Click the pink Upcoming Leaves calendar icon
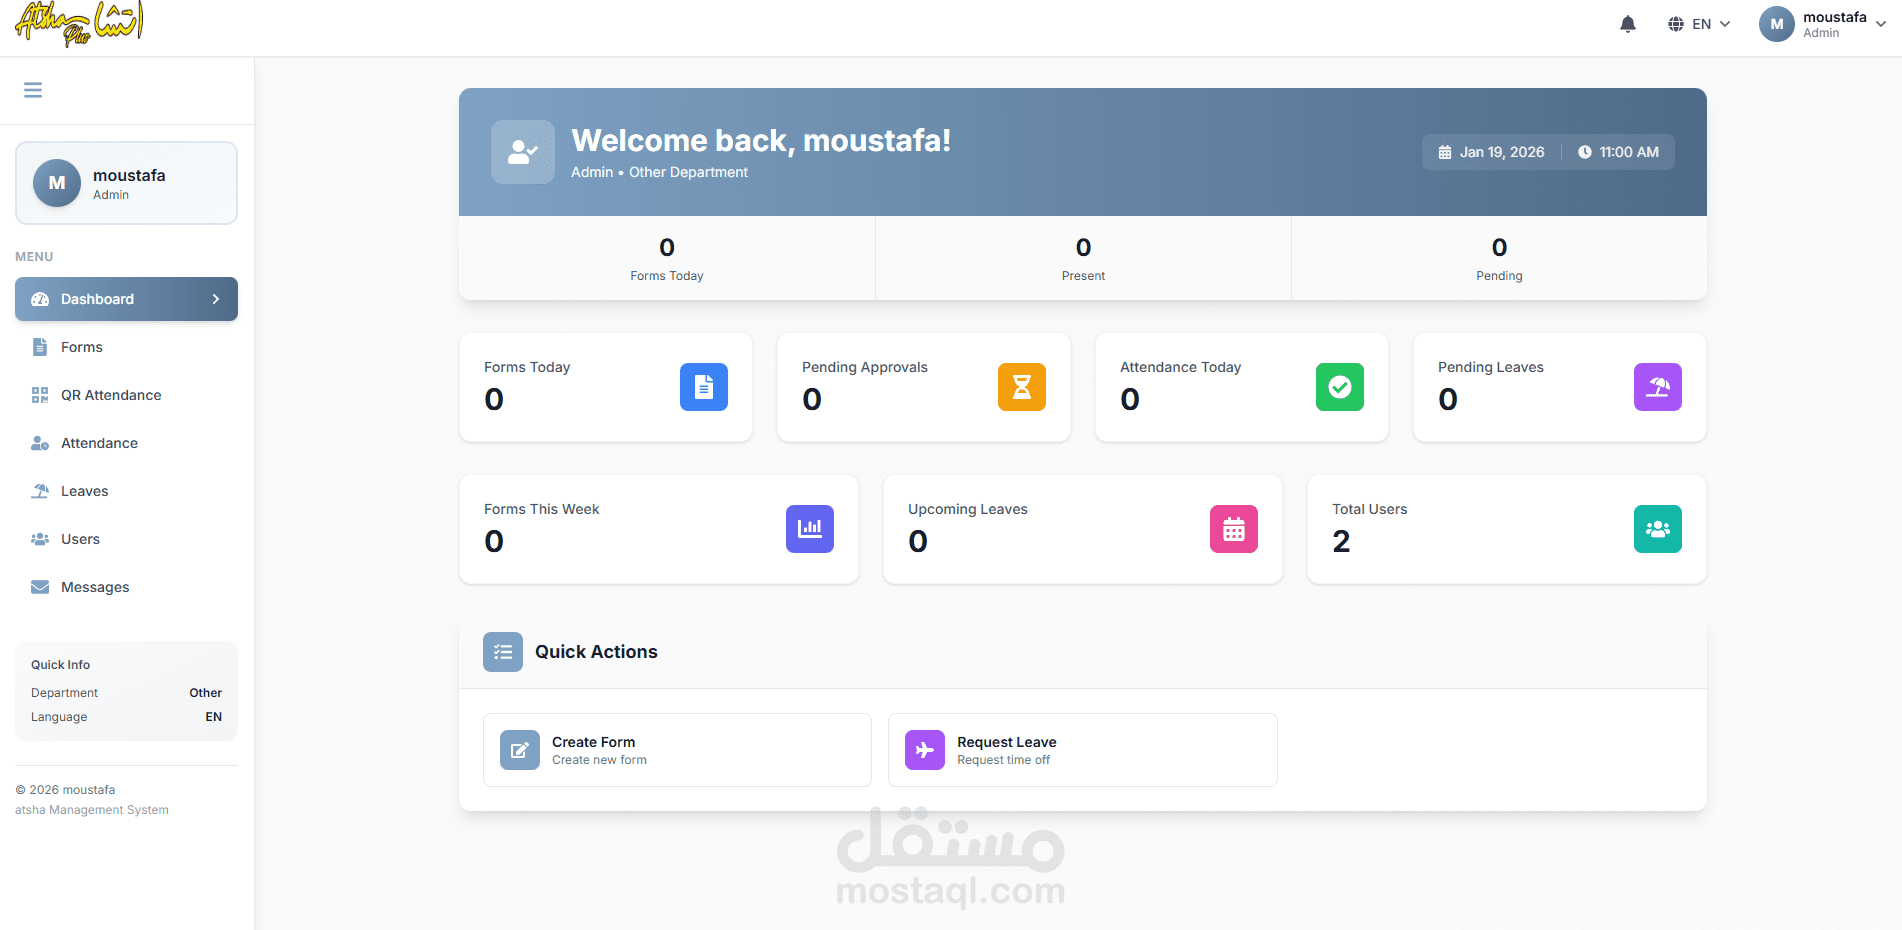 (x=1234, y=529)
